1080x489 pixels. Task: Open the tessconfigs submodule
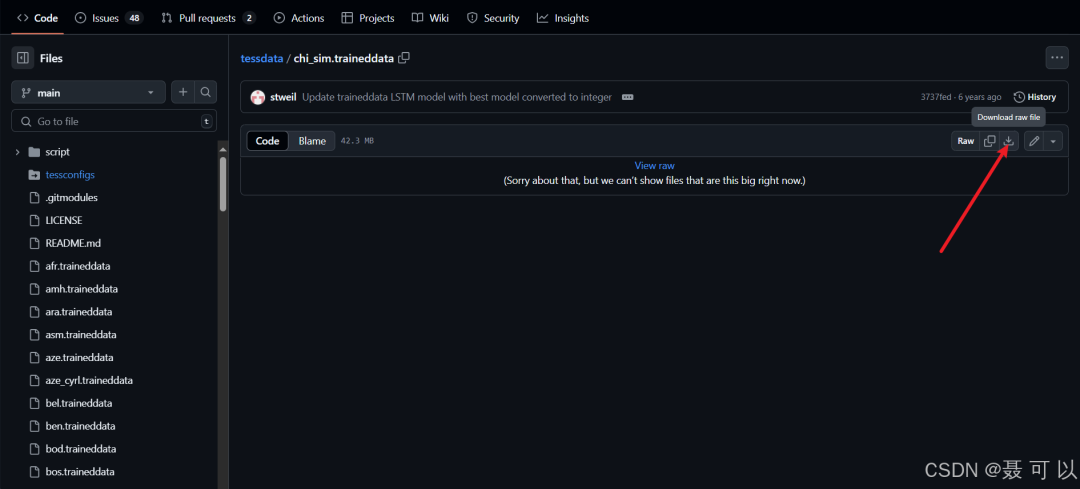[x=70, y=174]
